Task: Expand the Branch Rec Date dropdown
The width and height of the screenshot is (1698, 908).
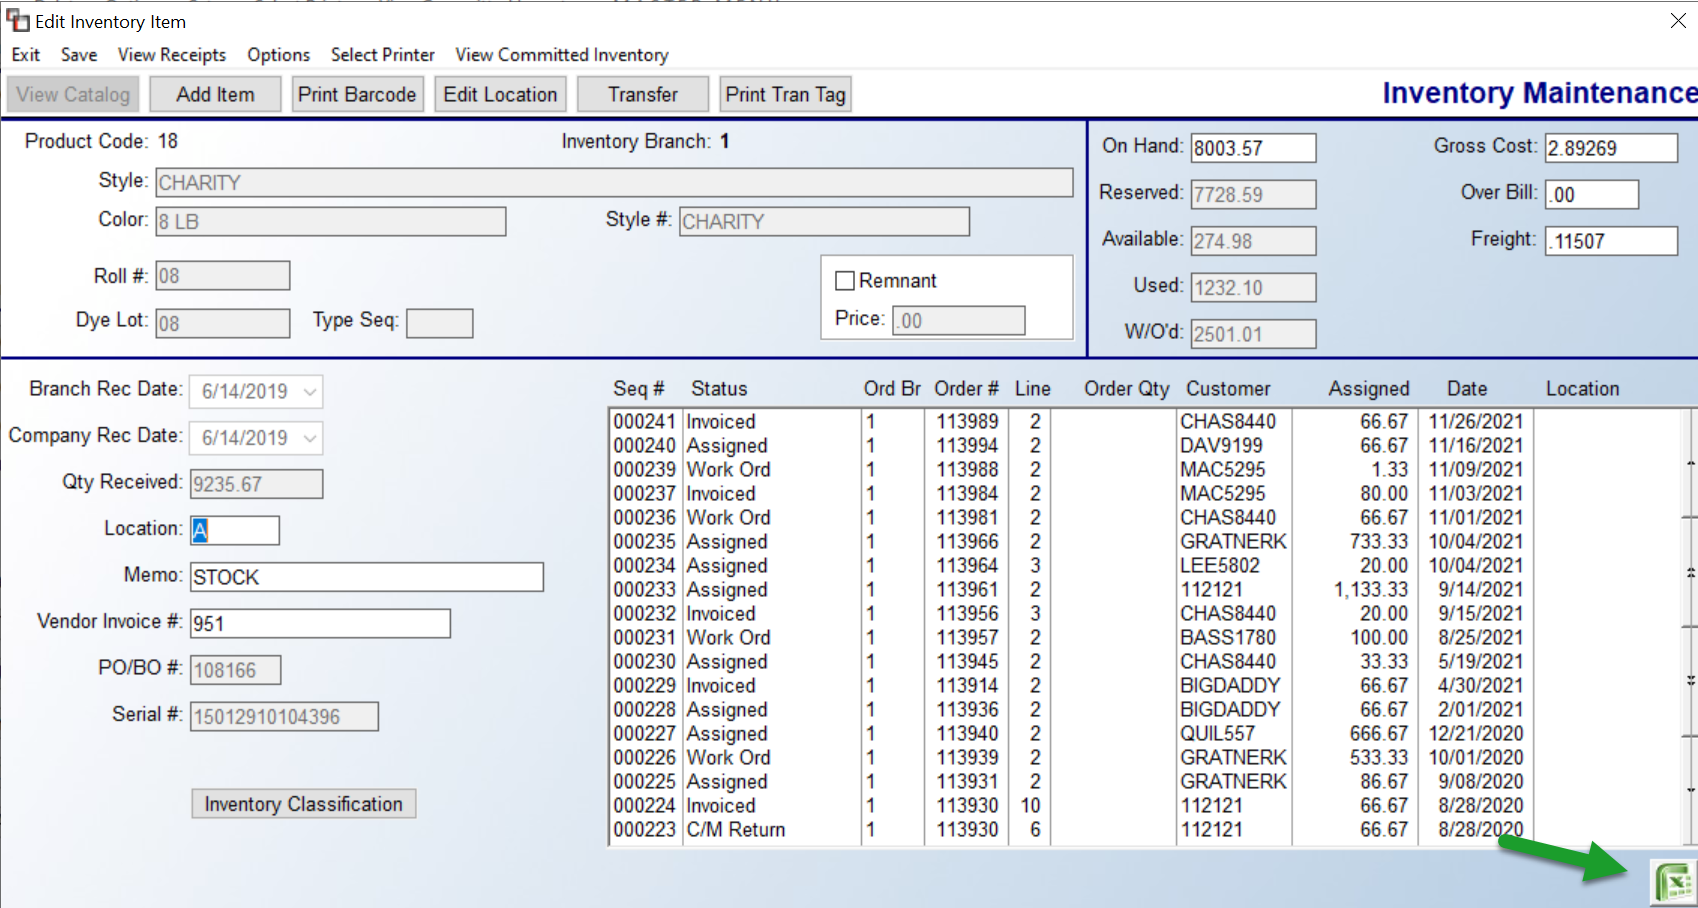Action: tap(310, 391)
